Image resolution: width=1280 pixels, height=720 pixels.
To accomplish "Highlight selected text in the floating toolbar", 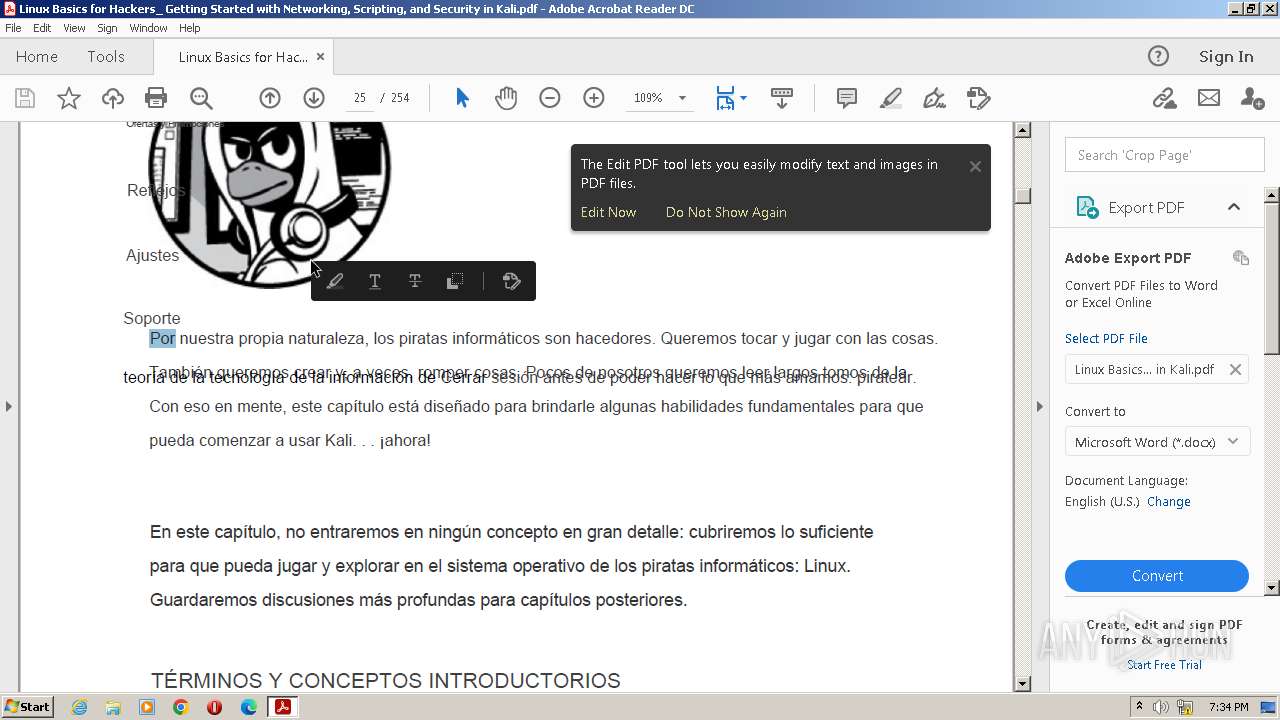I will 335,281.
